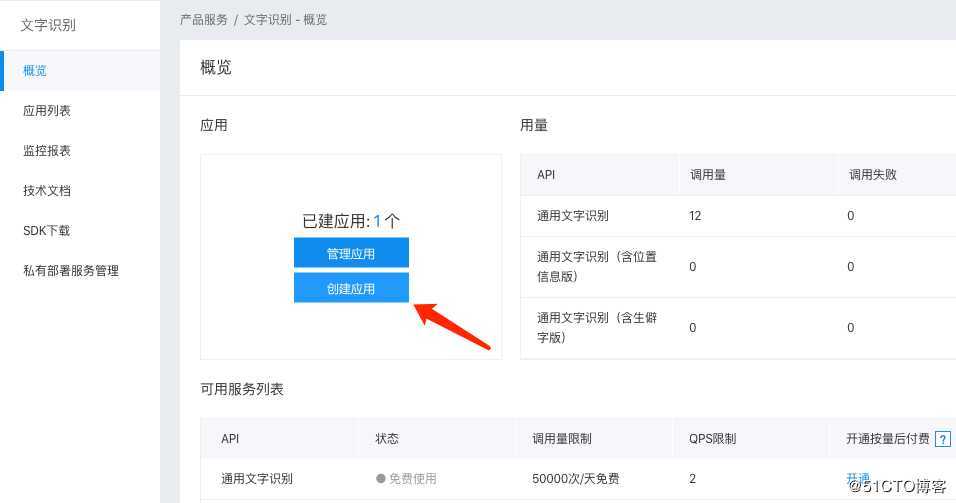Image resolution: width=956 pixels, height=503 pixels.
Task: Click the QPS限制 column header
Action: 712,439
